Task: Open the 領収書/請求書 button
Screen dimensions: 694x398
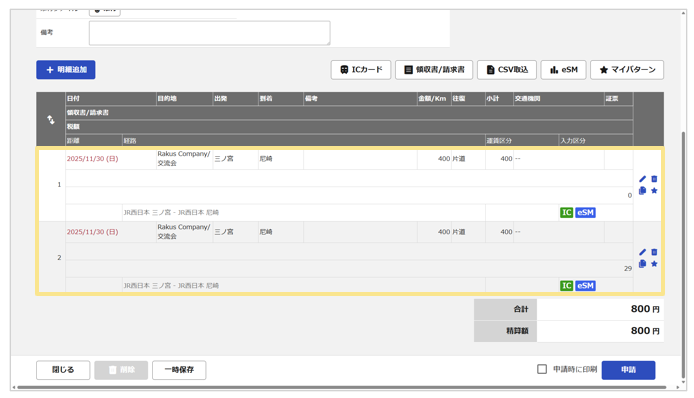Action: point(434,70)
